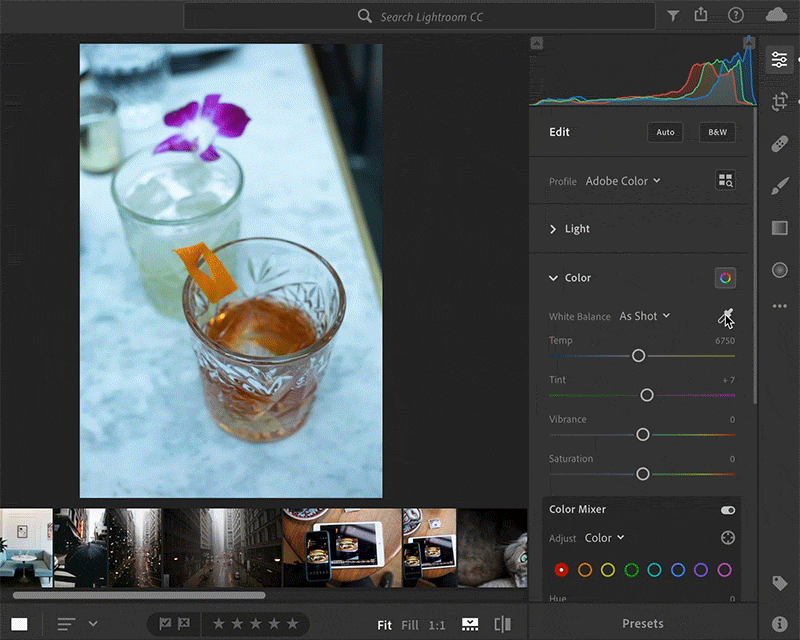Toggle shadow clipping indicator on histogram
Viewport: 800px width, 640px height.
(537, 43)
